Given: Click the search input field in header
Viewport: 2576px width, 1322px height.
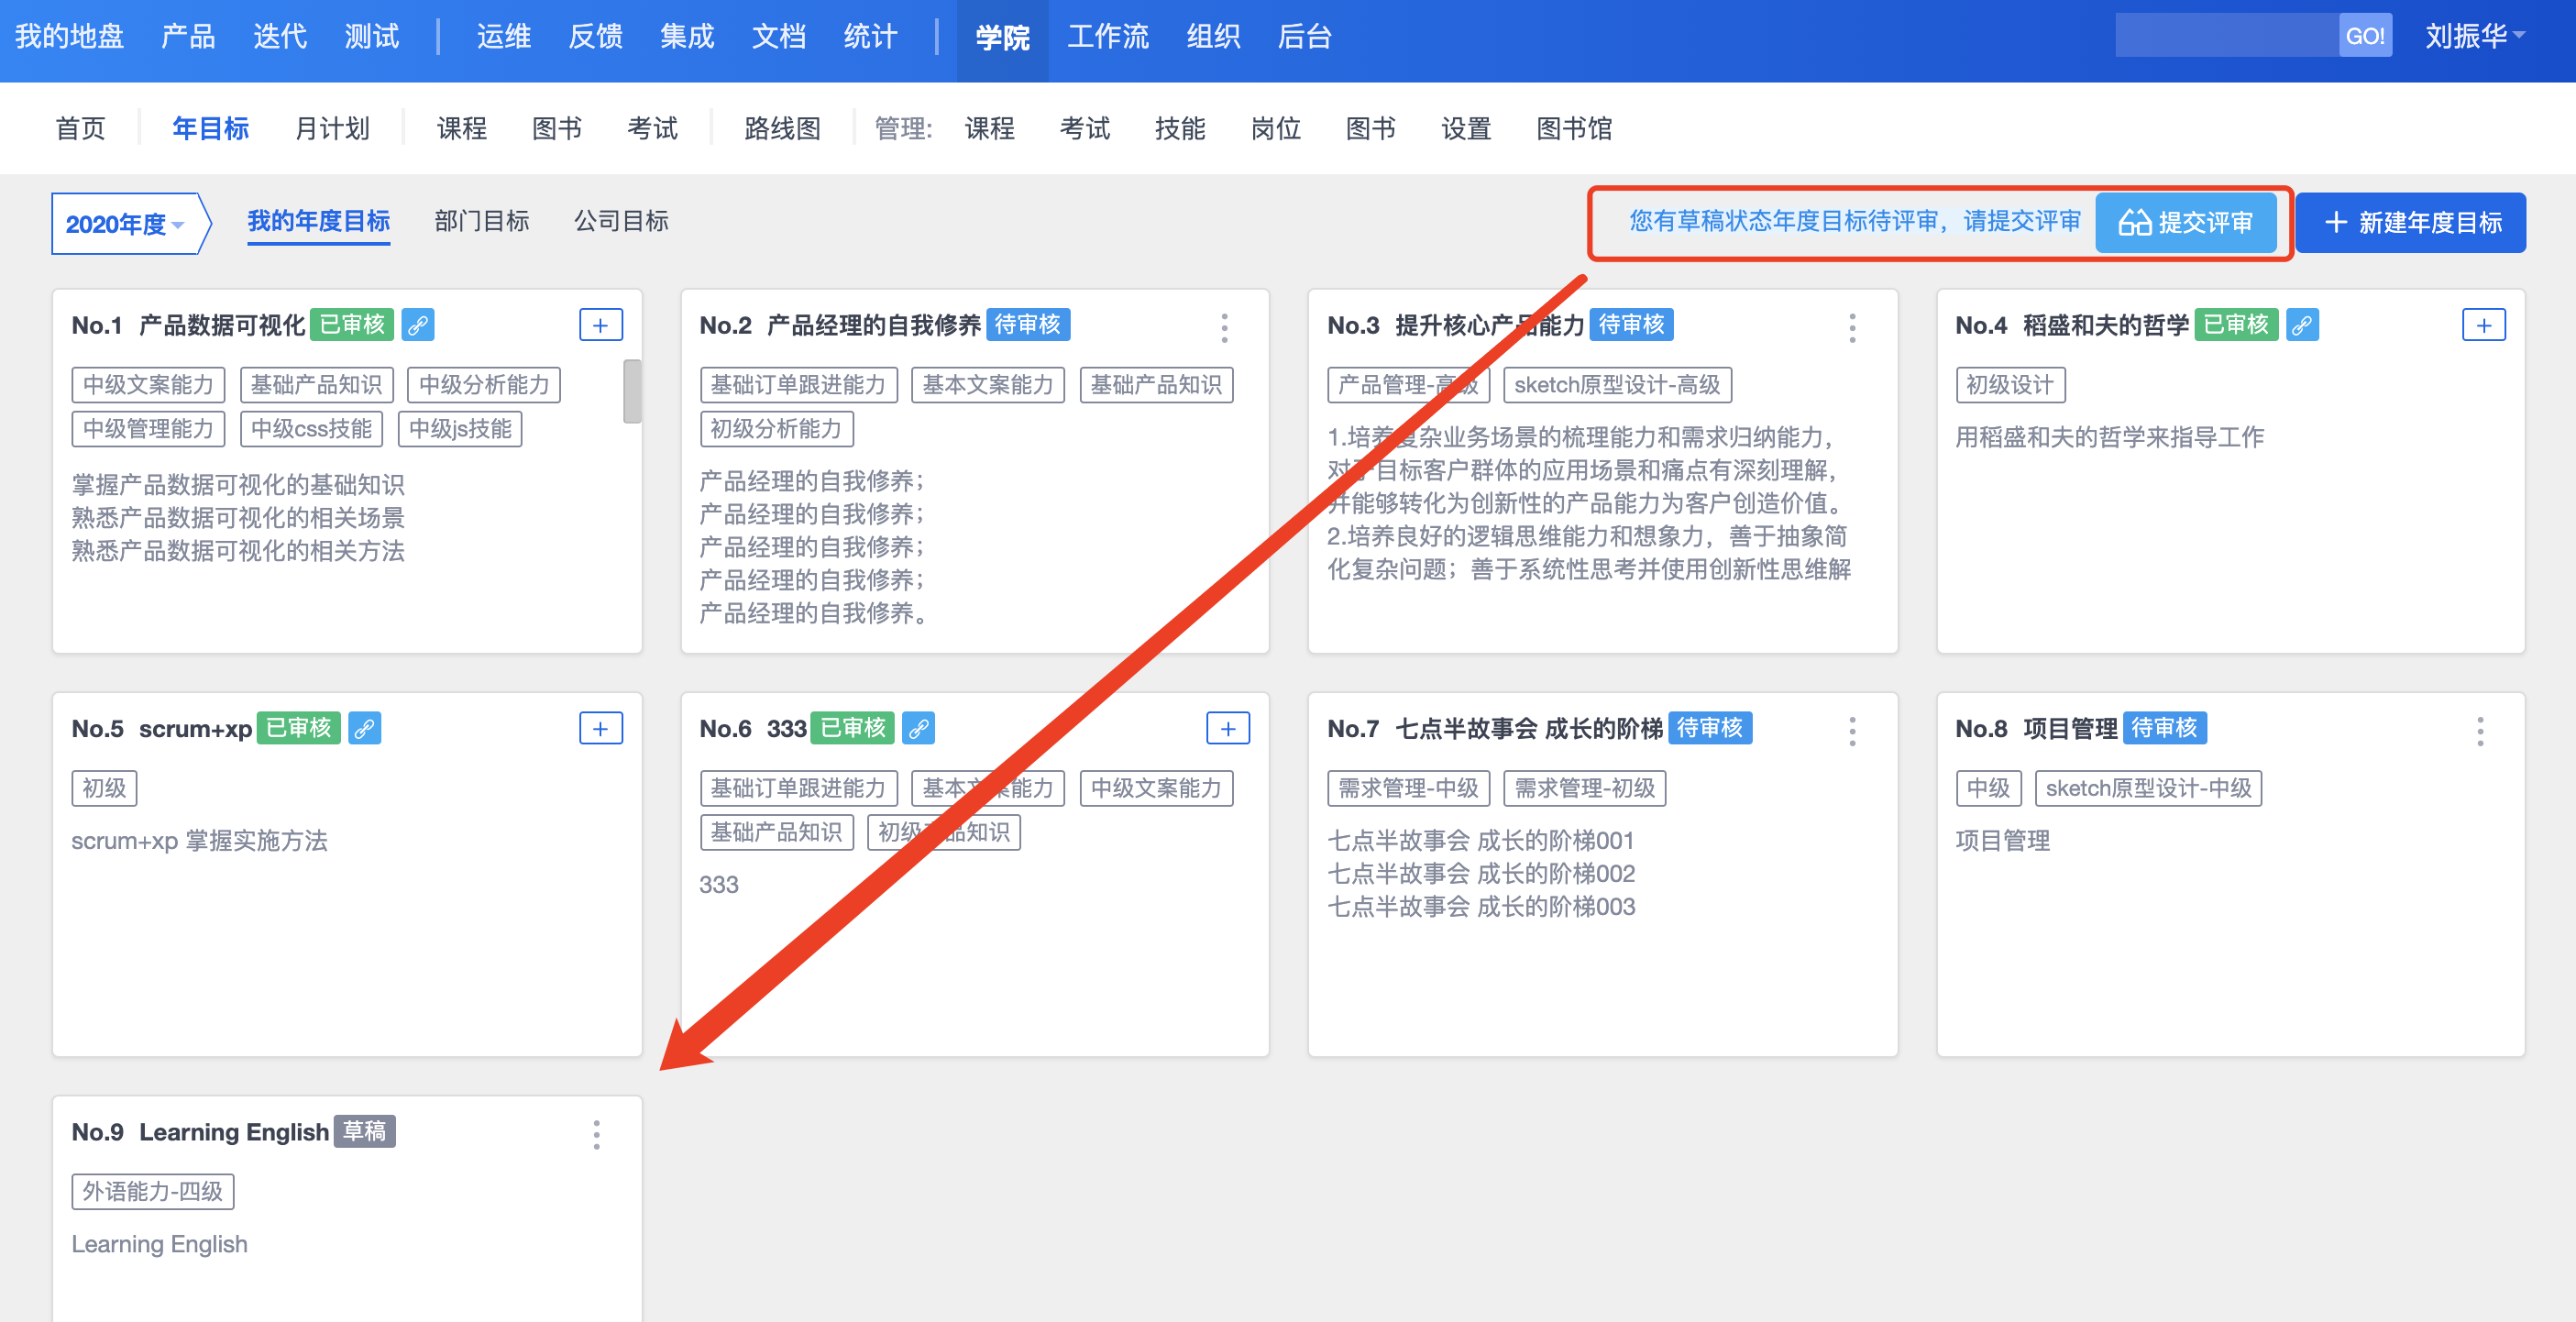Looking at the screenshot, I should (2227, 36).
